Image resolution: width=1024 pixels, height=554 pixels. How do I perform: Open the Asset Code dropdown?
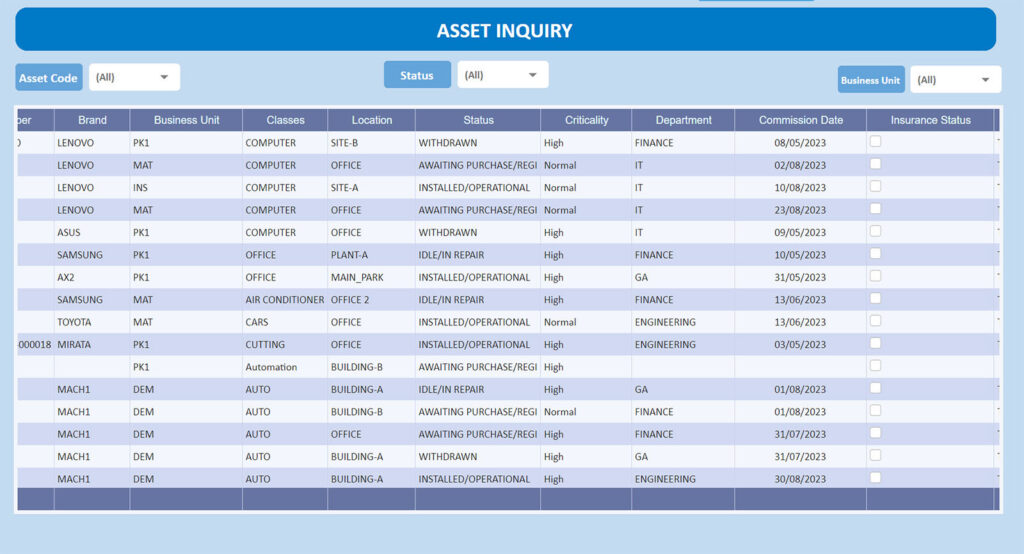[x=135, y=77]
